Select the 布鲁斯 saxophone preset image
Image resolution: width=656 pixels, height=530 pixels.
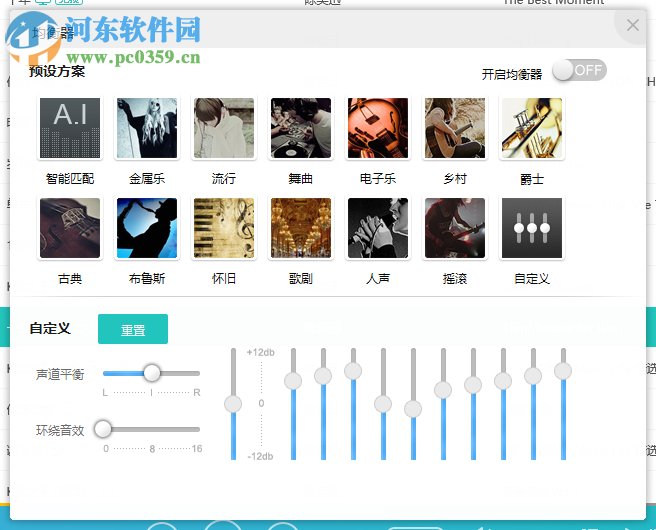(147, 228)
